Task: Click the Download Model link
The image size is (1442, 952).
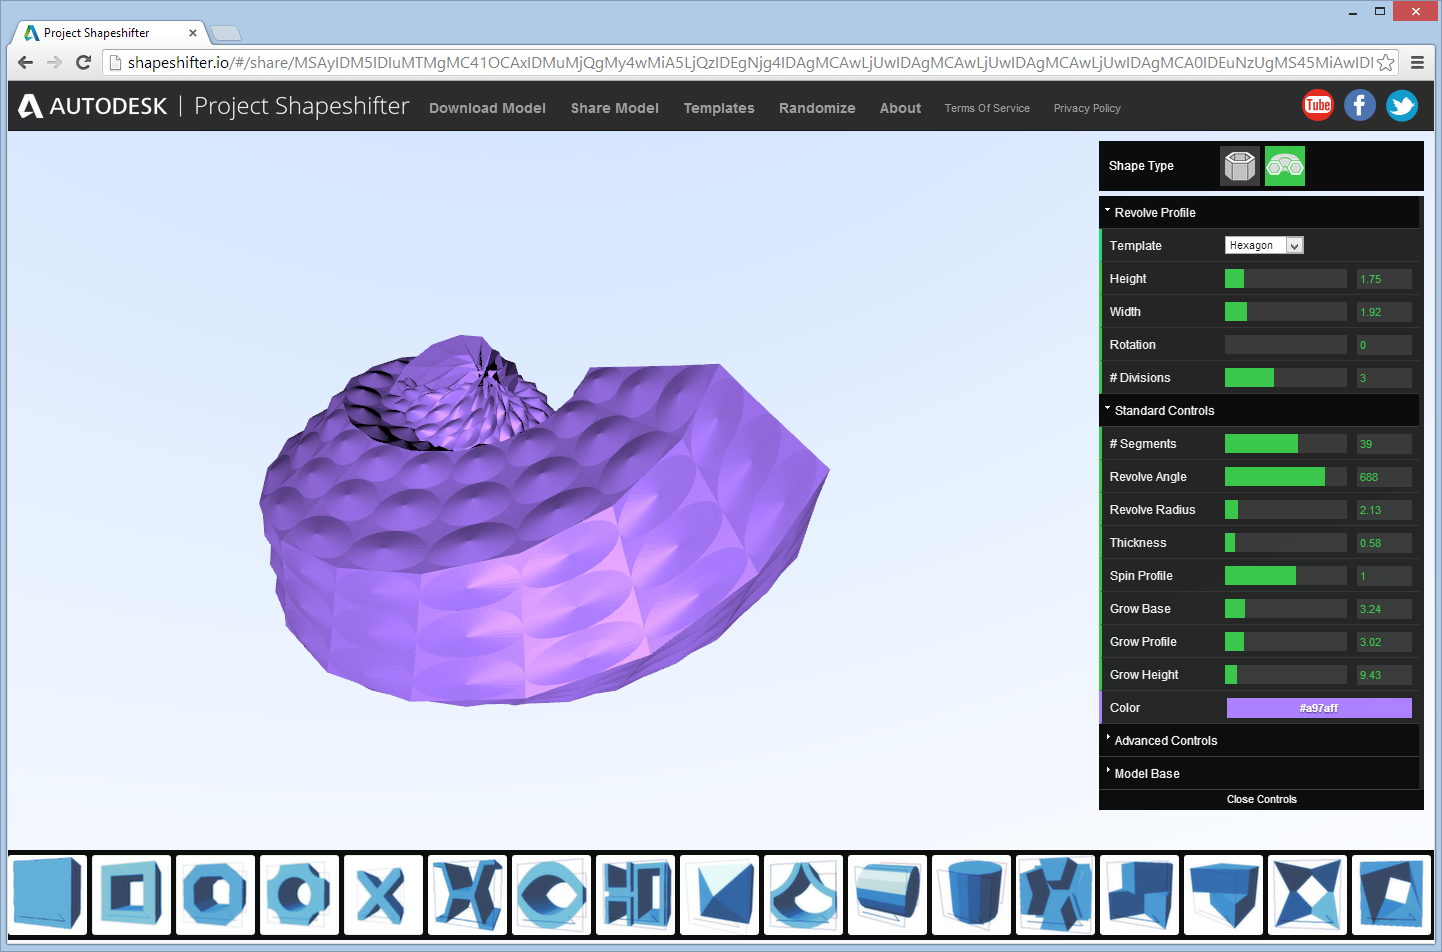Action: 487,108
